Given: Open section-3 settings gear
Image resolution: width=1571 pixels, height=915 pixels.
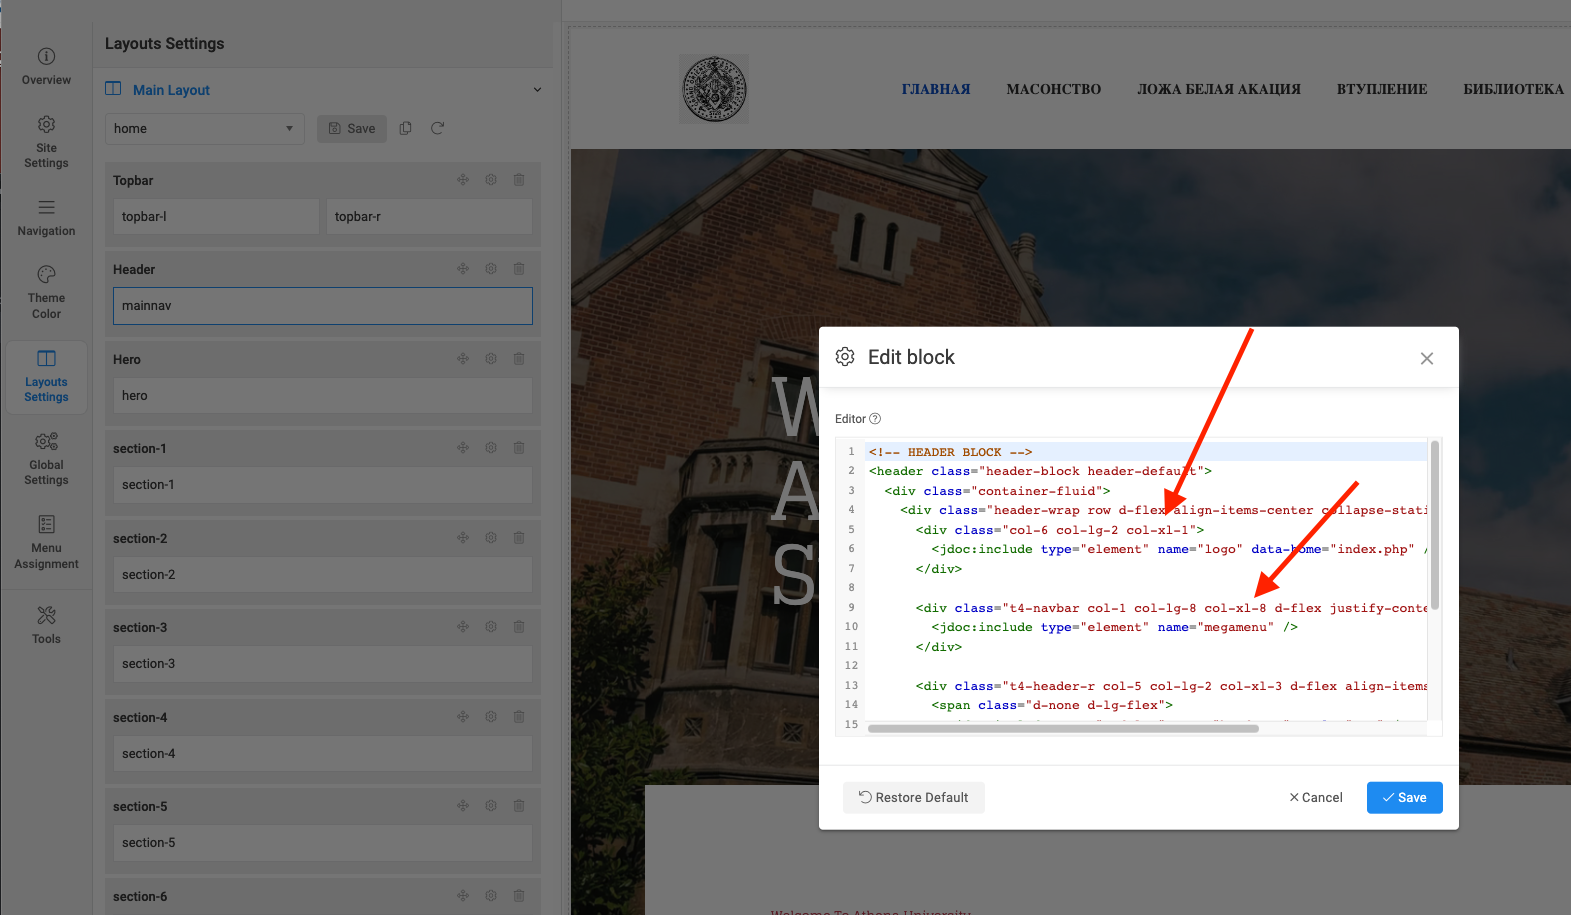Looking at the screenshot, I should (x=491, y=627).
